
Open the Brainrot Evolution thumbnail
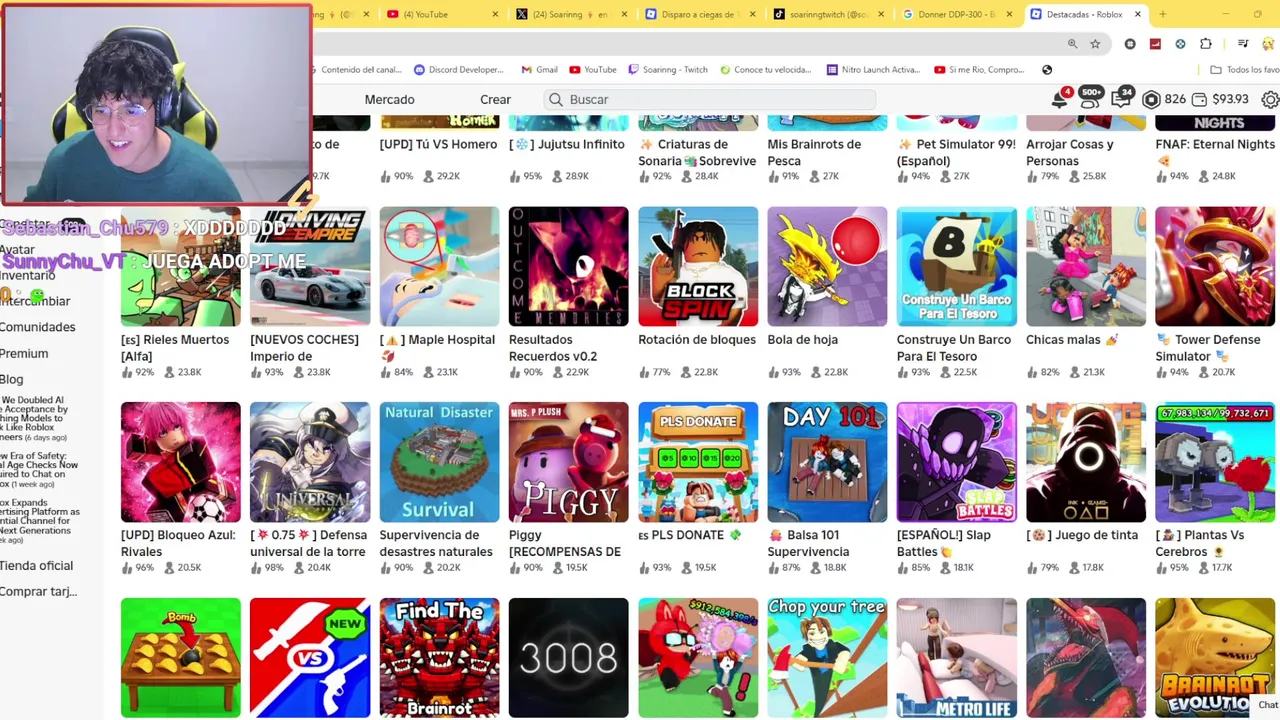[1215, 657]
